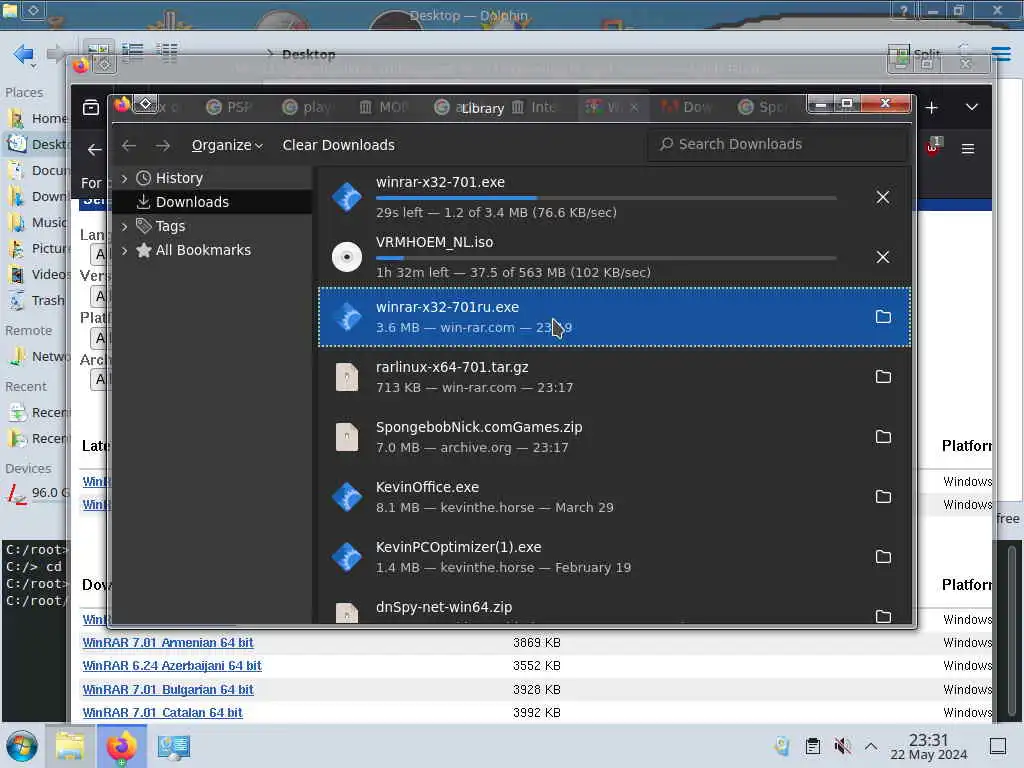Select Tags in the Library sidebar

170,226
